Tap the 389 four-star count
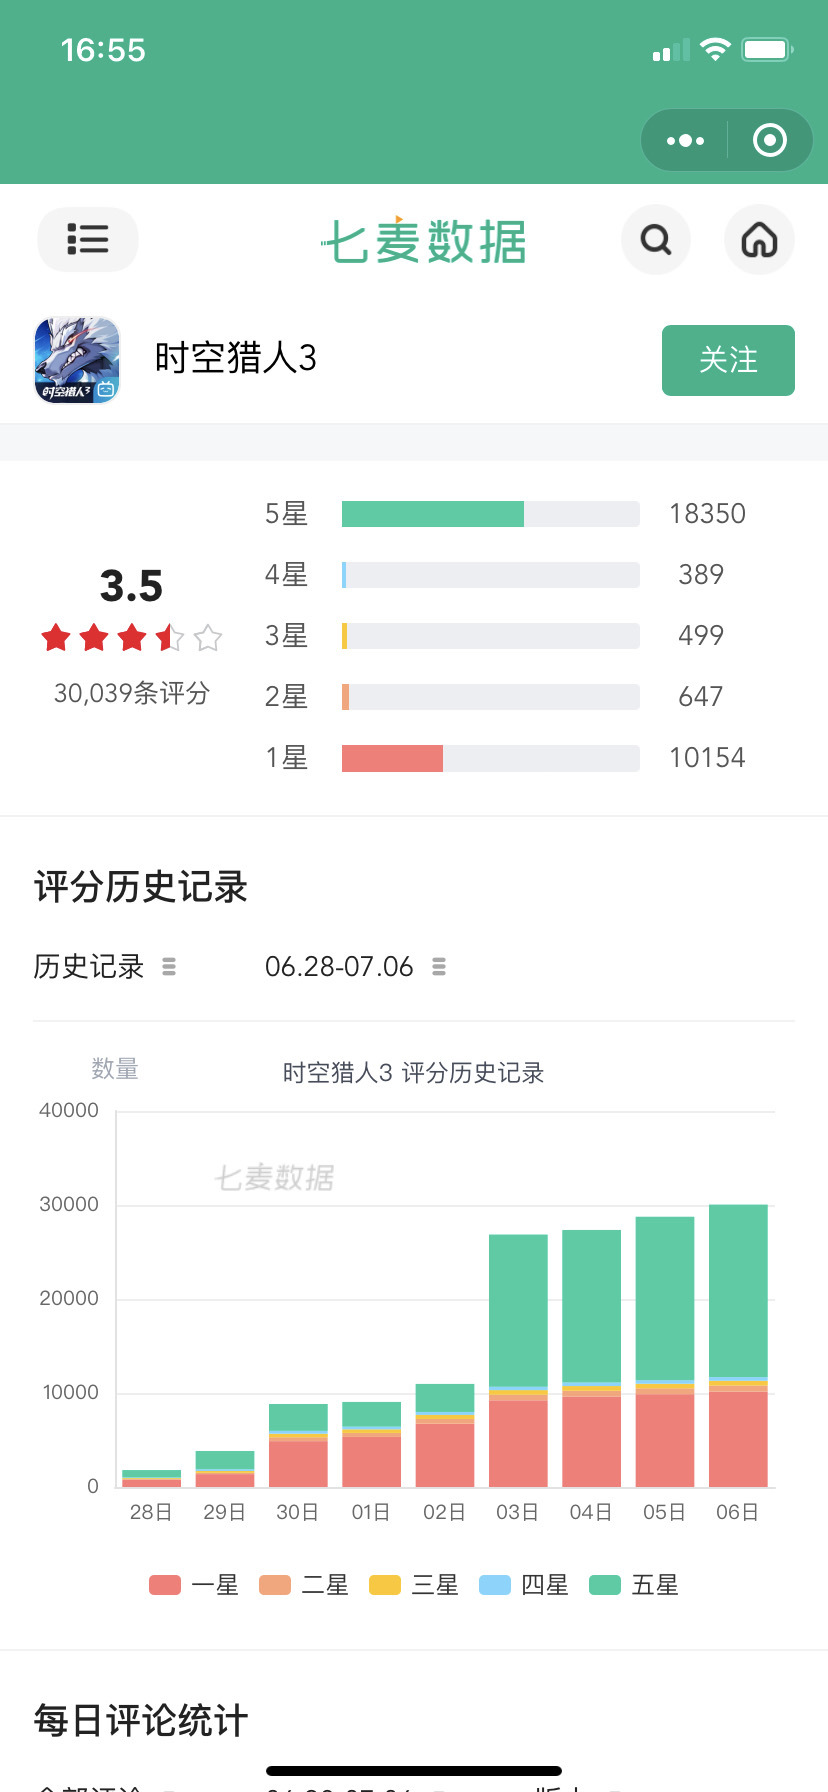 pyautogui.click(x=701, y=575)
